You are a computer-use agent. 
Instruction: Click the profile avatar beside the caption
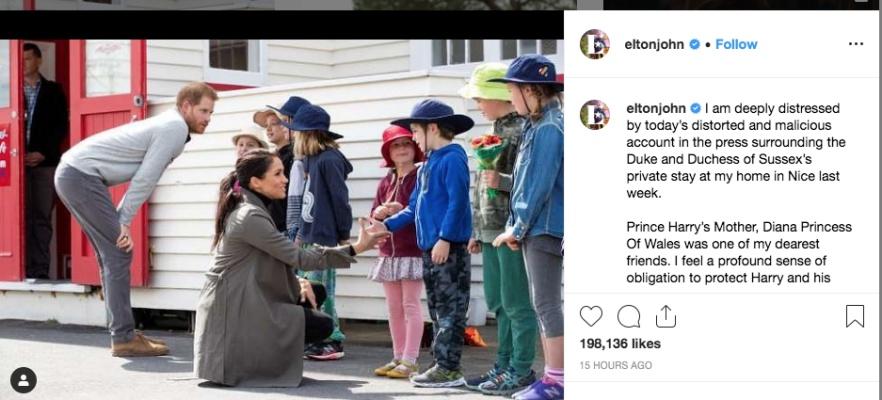point(595,115)
